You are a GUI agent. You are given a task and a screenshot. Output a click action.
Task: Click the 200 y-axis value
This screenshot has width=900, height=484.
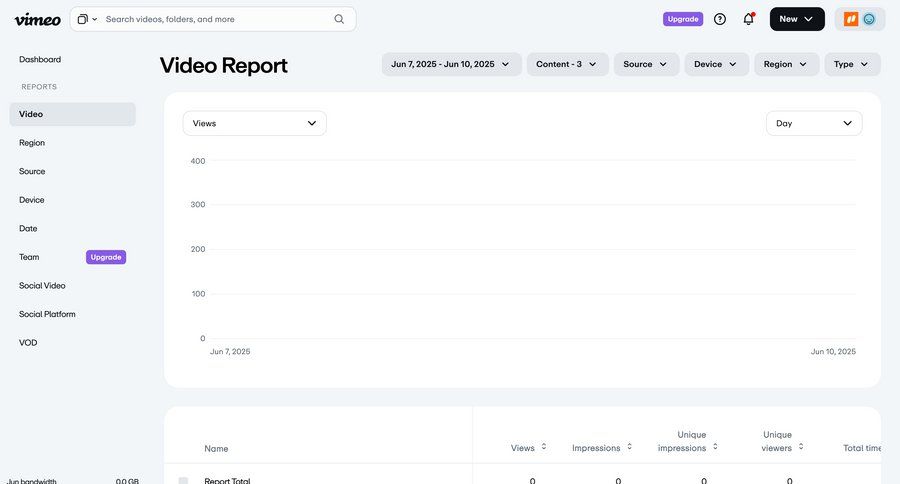click(x=198, y=249)
